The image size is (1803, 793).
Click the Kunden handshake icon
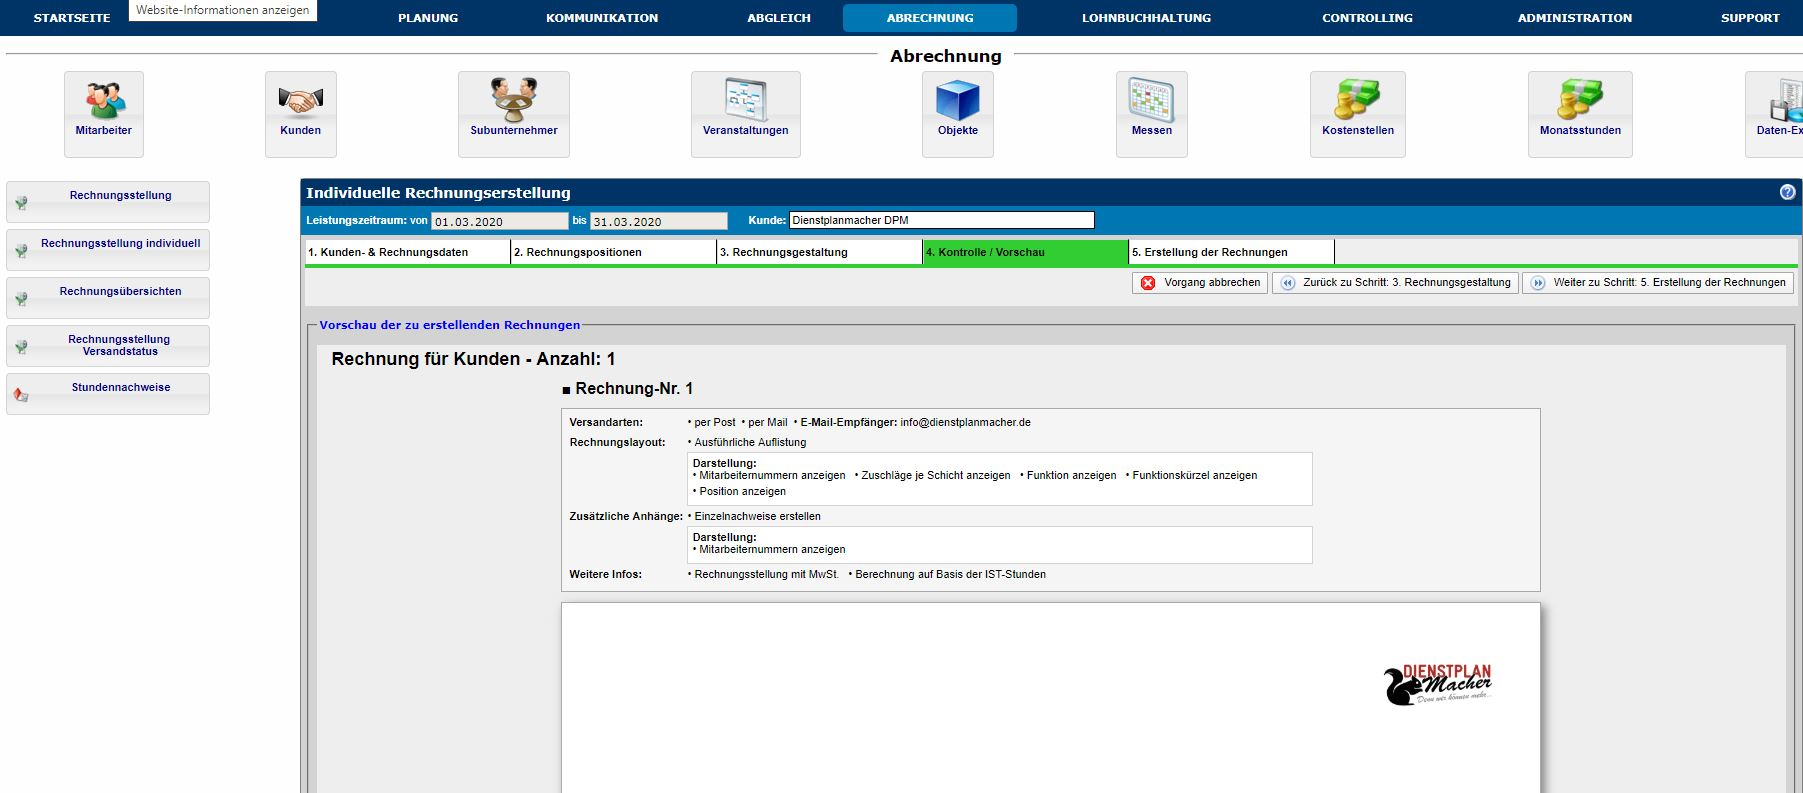[x=300, y=101]
